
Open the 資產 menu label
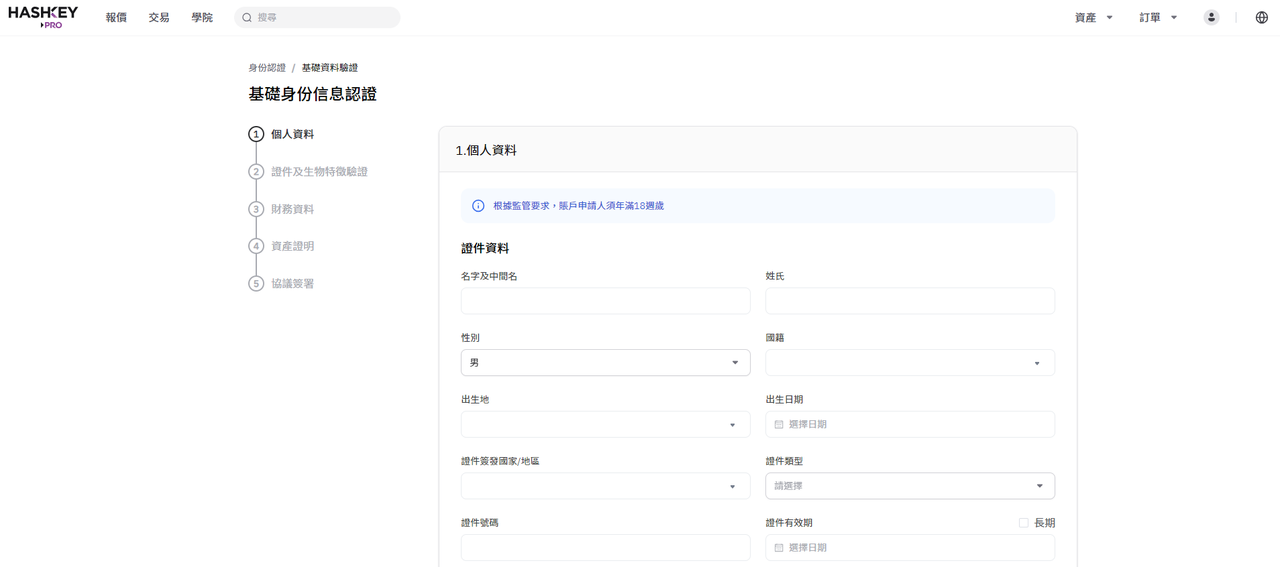(1085, 18)
